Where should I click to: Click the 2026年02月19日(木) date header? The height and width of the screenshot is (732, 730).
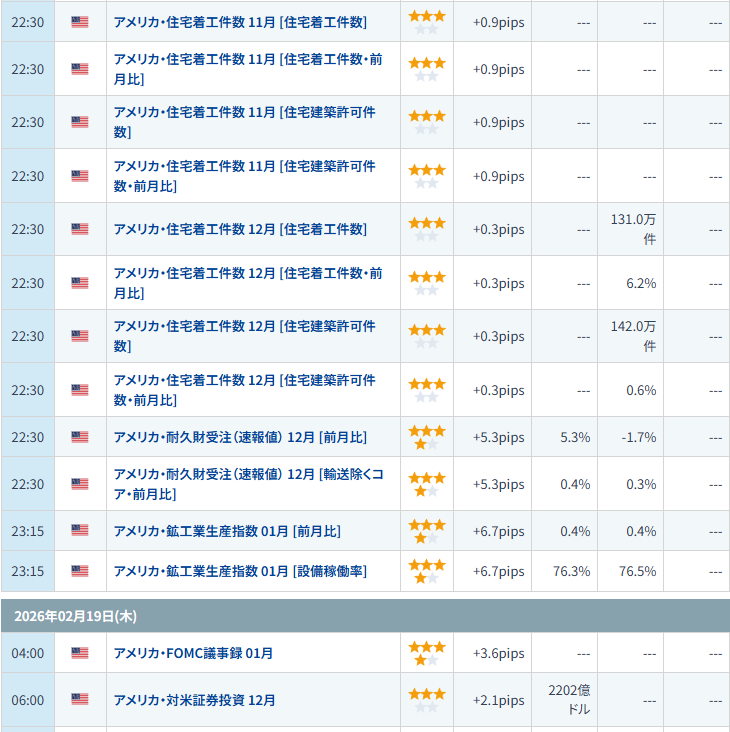coord(76,616)
